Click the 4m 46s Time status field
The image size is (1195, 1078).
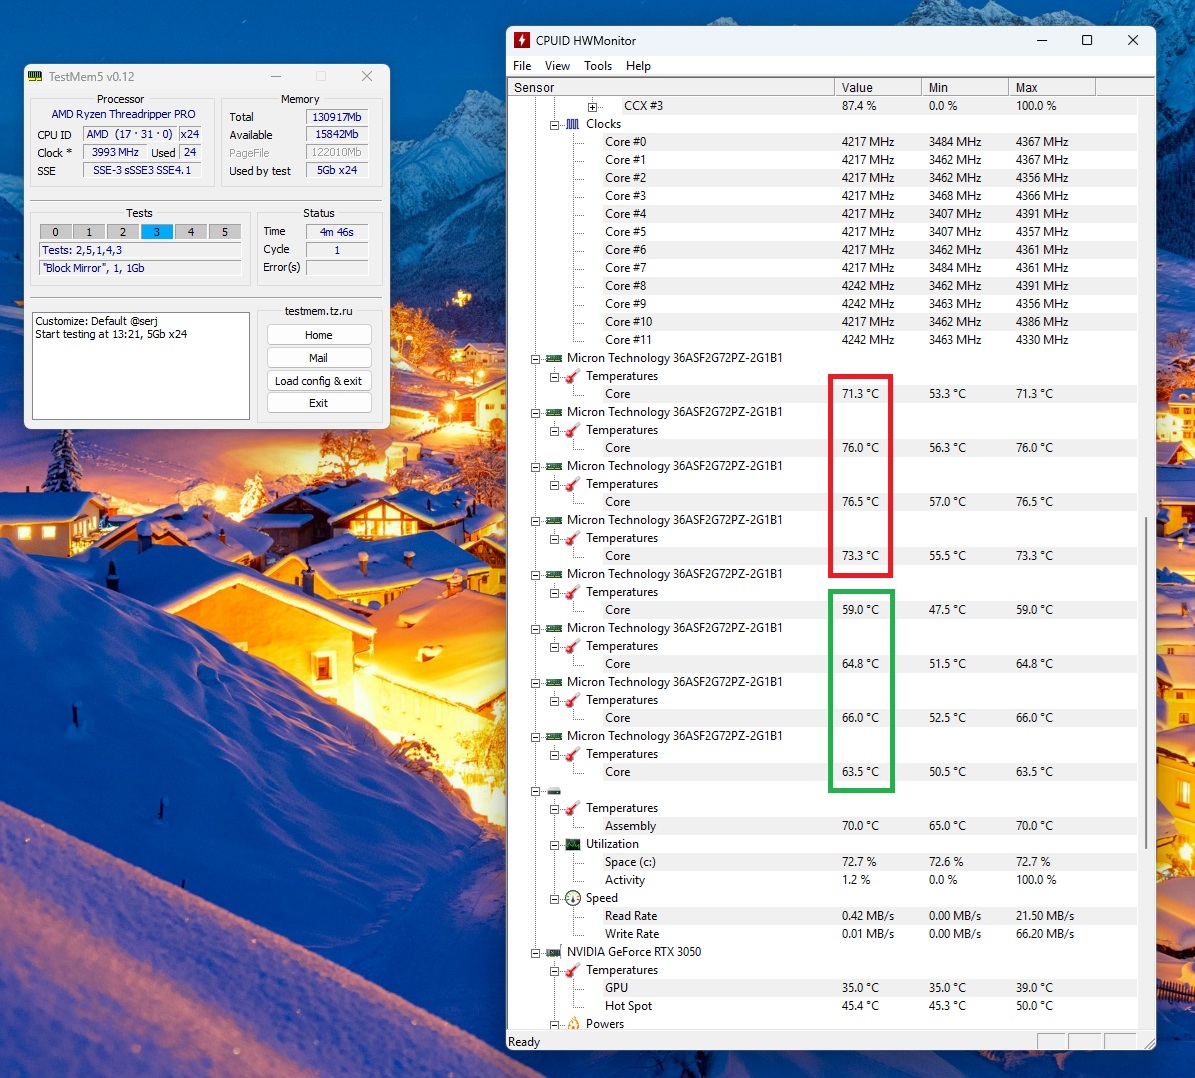tap(337, 232)
